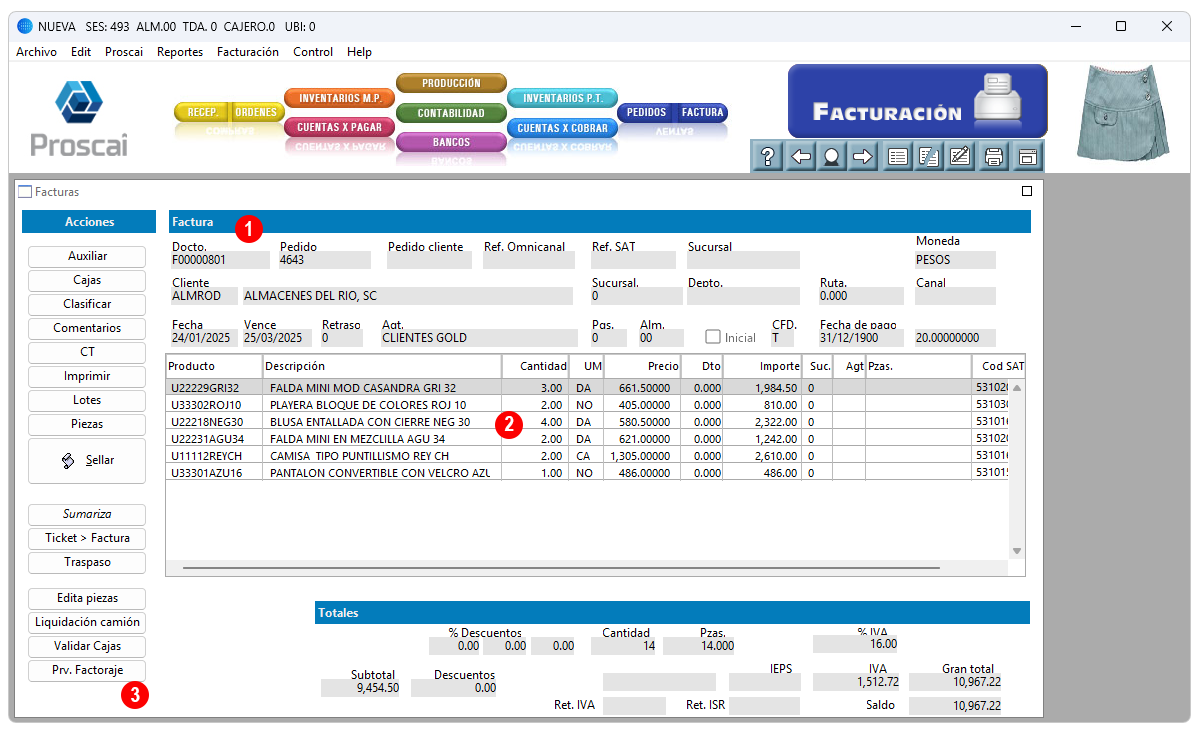Click the Prv. Factoraje button

click(x=88, y=670)
